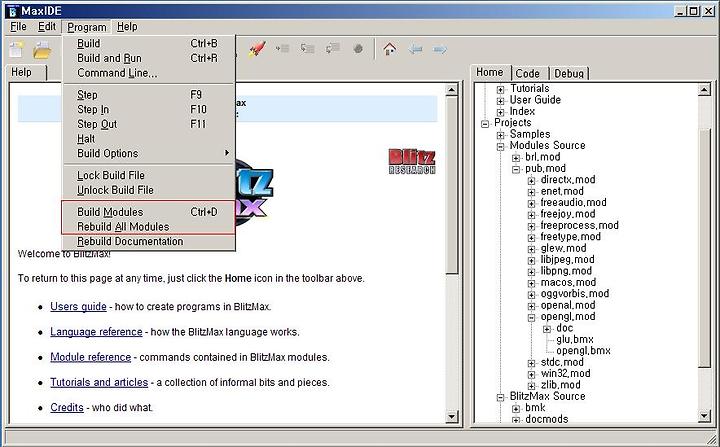Select opengl.bmx in the tree
This screenshot has height=447, width=720.
click(x=583, y=351)
